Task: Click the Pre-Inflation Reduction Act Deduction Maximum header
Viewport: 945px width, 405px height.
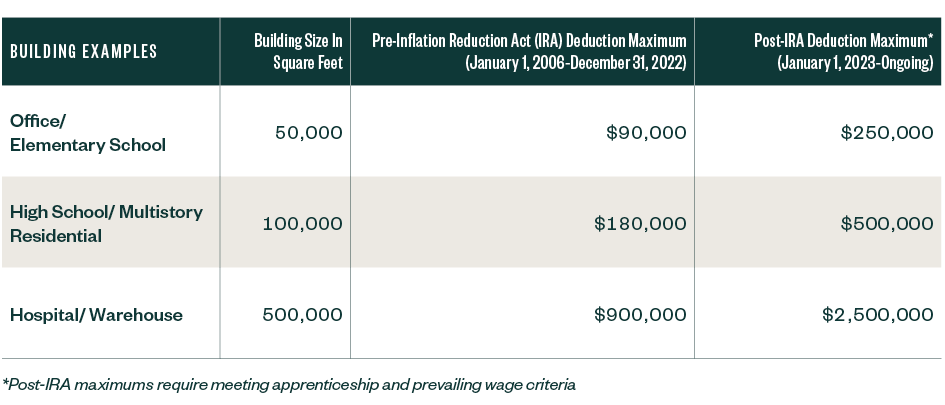Action: 529,41
